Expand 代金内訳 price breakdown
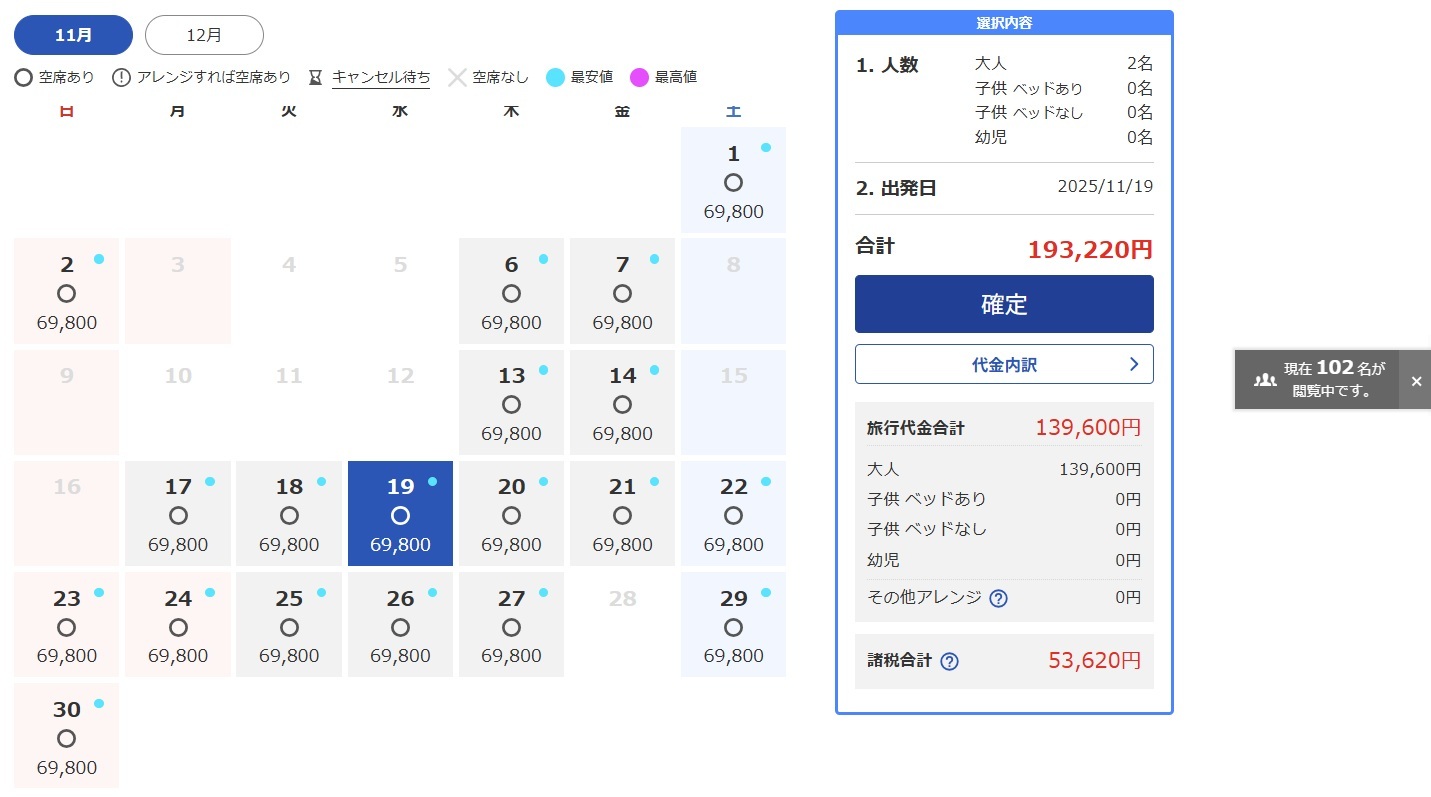This screenshot has height=797, width=1431. 1004,364
